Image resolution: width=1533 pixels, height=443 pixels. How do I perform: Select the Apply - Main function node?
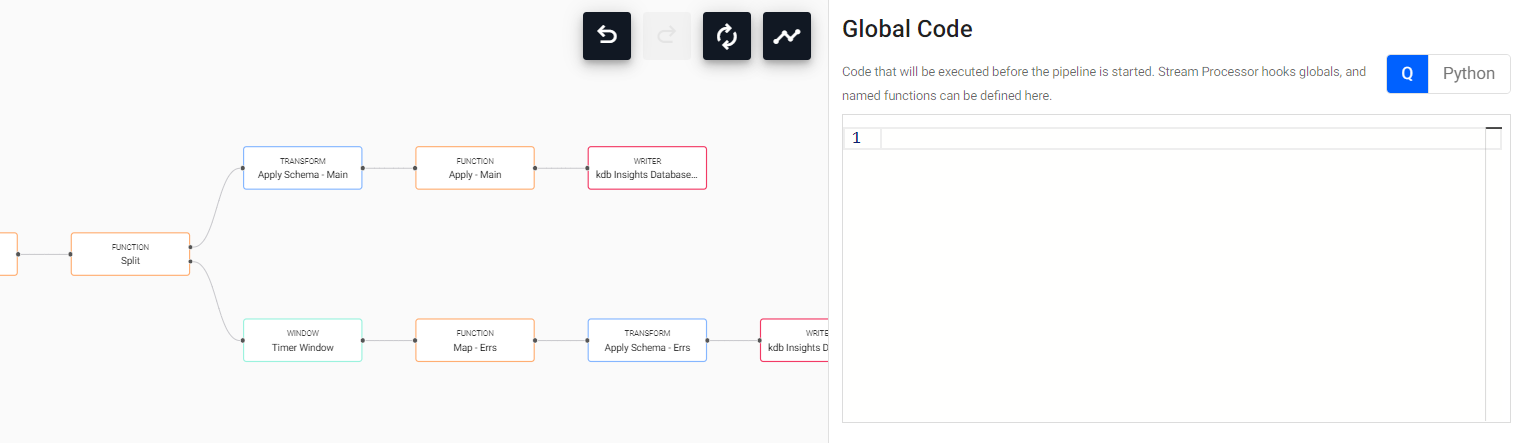pos(475,168)
